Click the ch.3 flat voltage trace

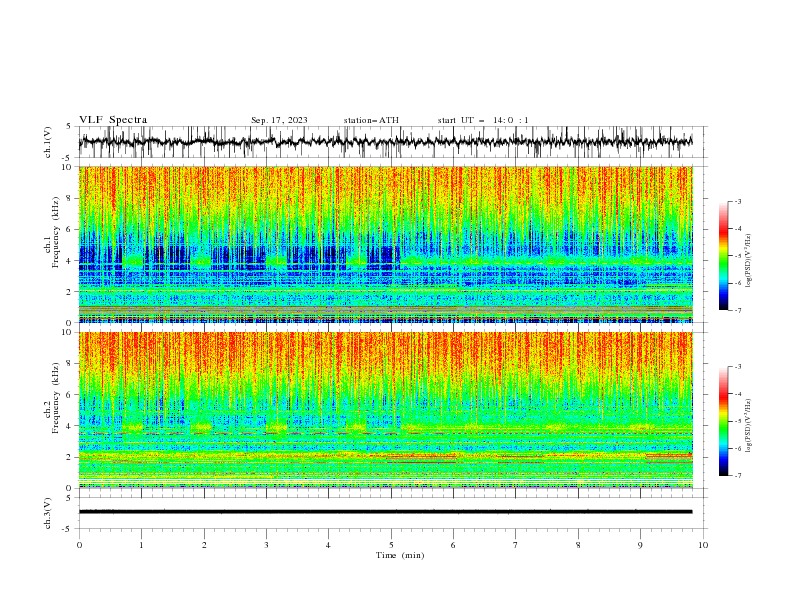(385, 512)
